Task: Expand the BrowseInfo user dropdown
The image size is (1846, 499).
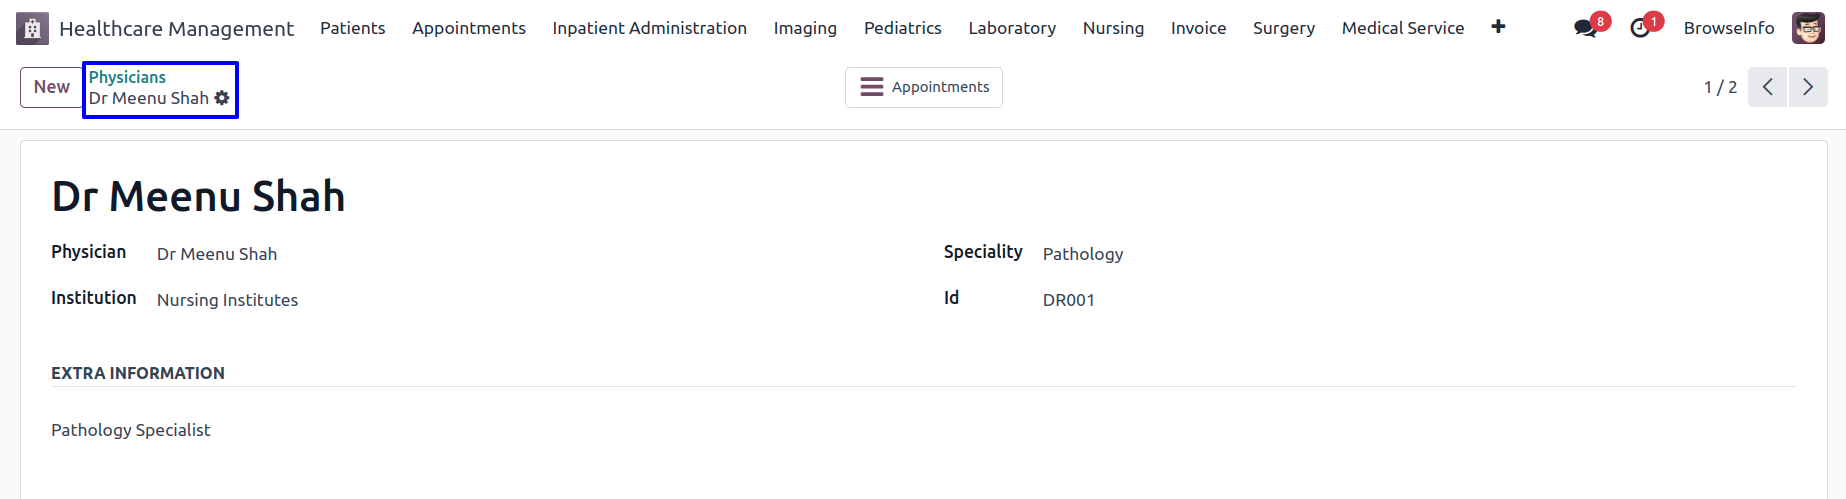Action: (1729, 28)
